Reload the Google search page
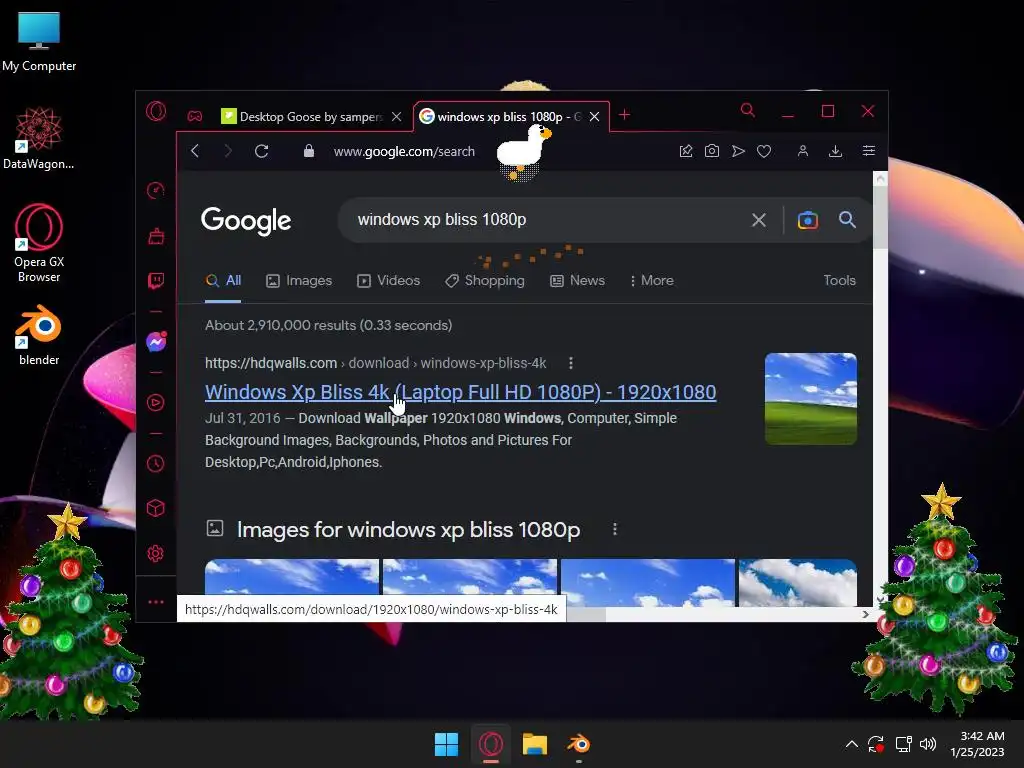1024x768 pixels. click(x=261, y=151)
